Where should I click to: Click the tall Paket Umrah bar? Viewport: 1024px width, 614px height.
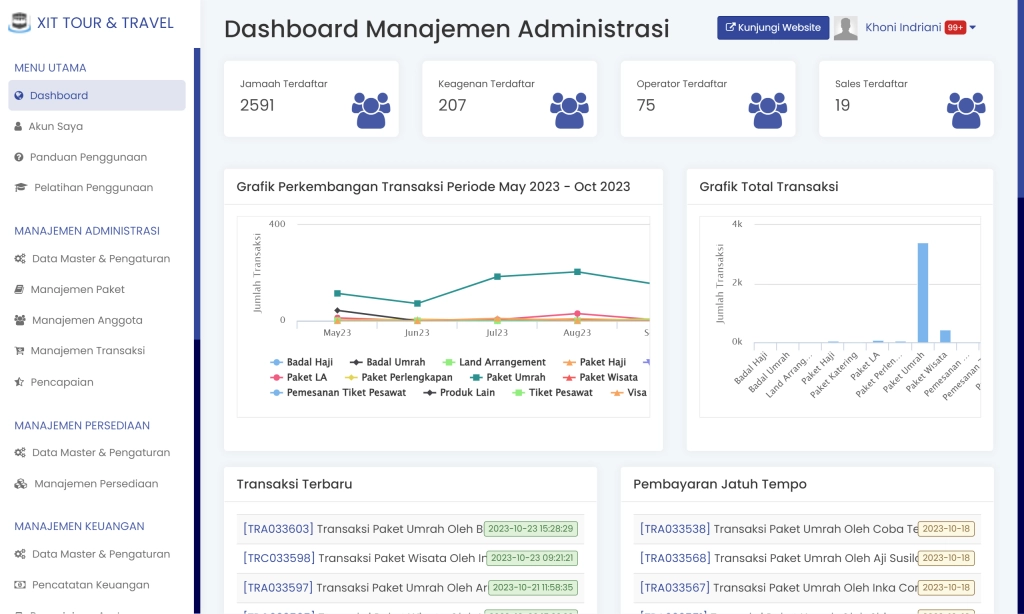922,292
